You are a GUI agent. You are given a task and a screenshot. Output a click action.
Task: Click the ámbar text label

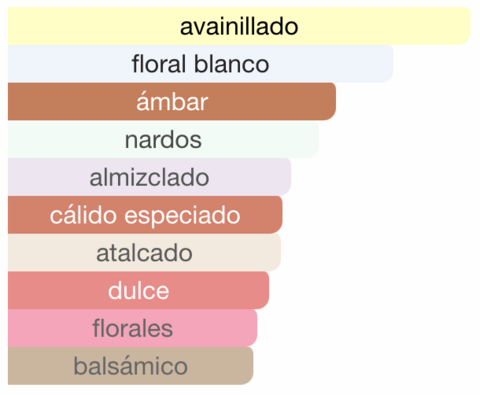[x=172, y=101]
